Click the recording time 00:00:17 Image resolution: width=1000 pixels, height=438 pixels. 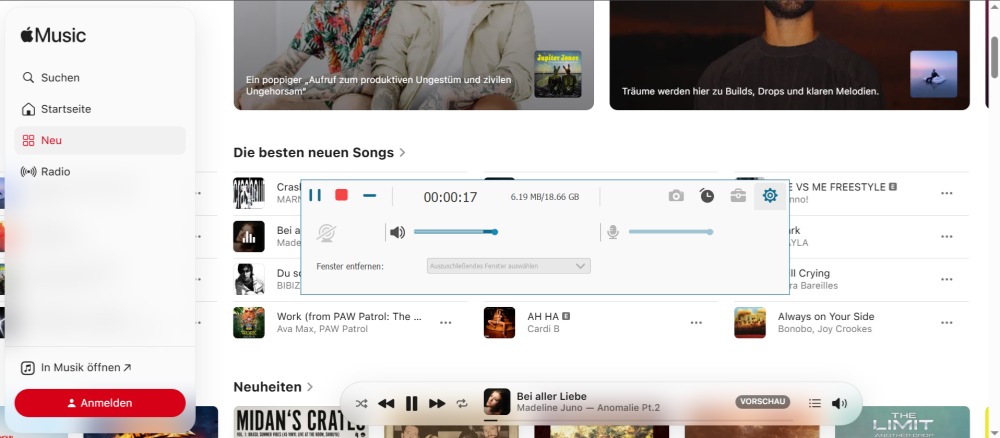pos(450,198)
